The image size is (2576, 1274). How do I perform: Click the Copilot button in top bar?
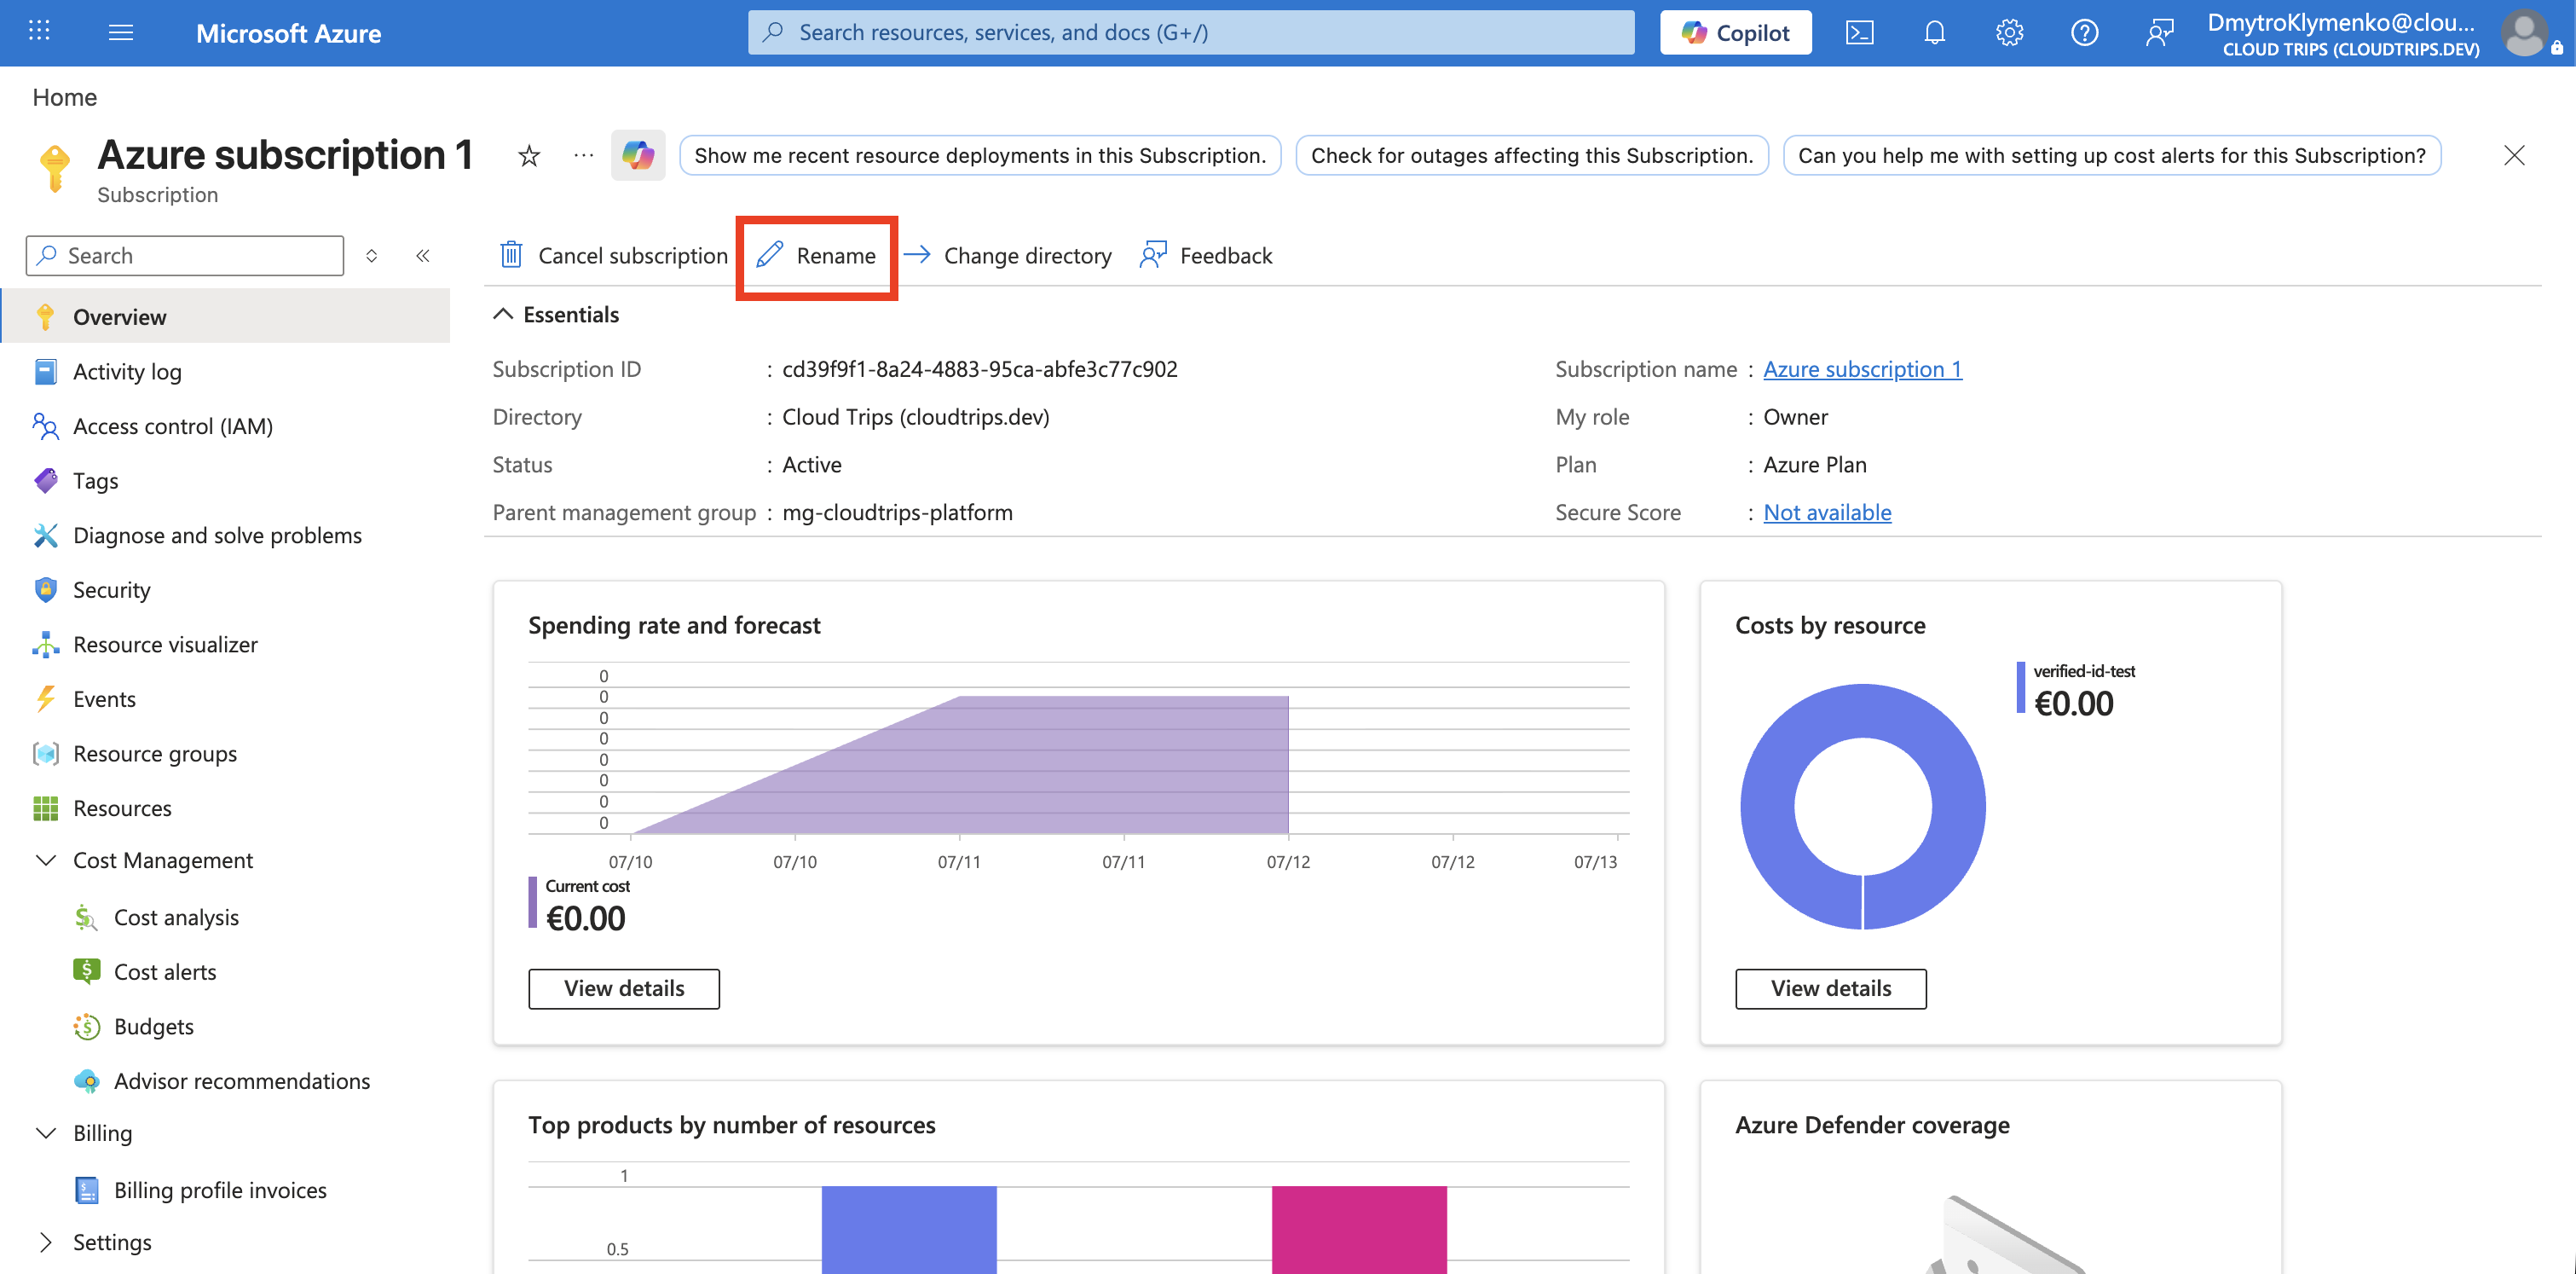point(1735,33)
